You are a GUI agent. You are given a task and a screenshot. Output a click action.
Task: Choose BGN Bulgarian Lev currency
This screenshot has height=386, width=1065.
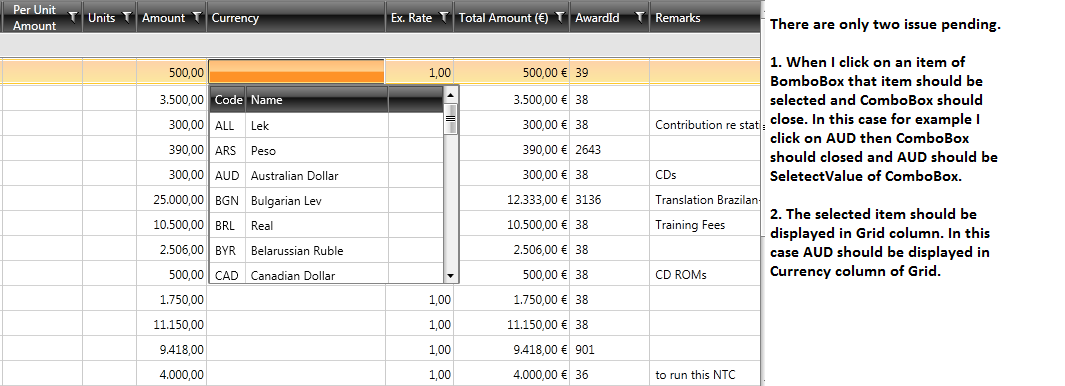[326, 200]
